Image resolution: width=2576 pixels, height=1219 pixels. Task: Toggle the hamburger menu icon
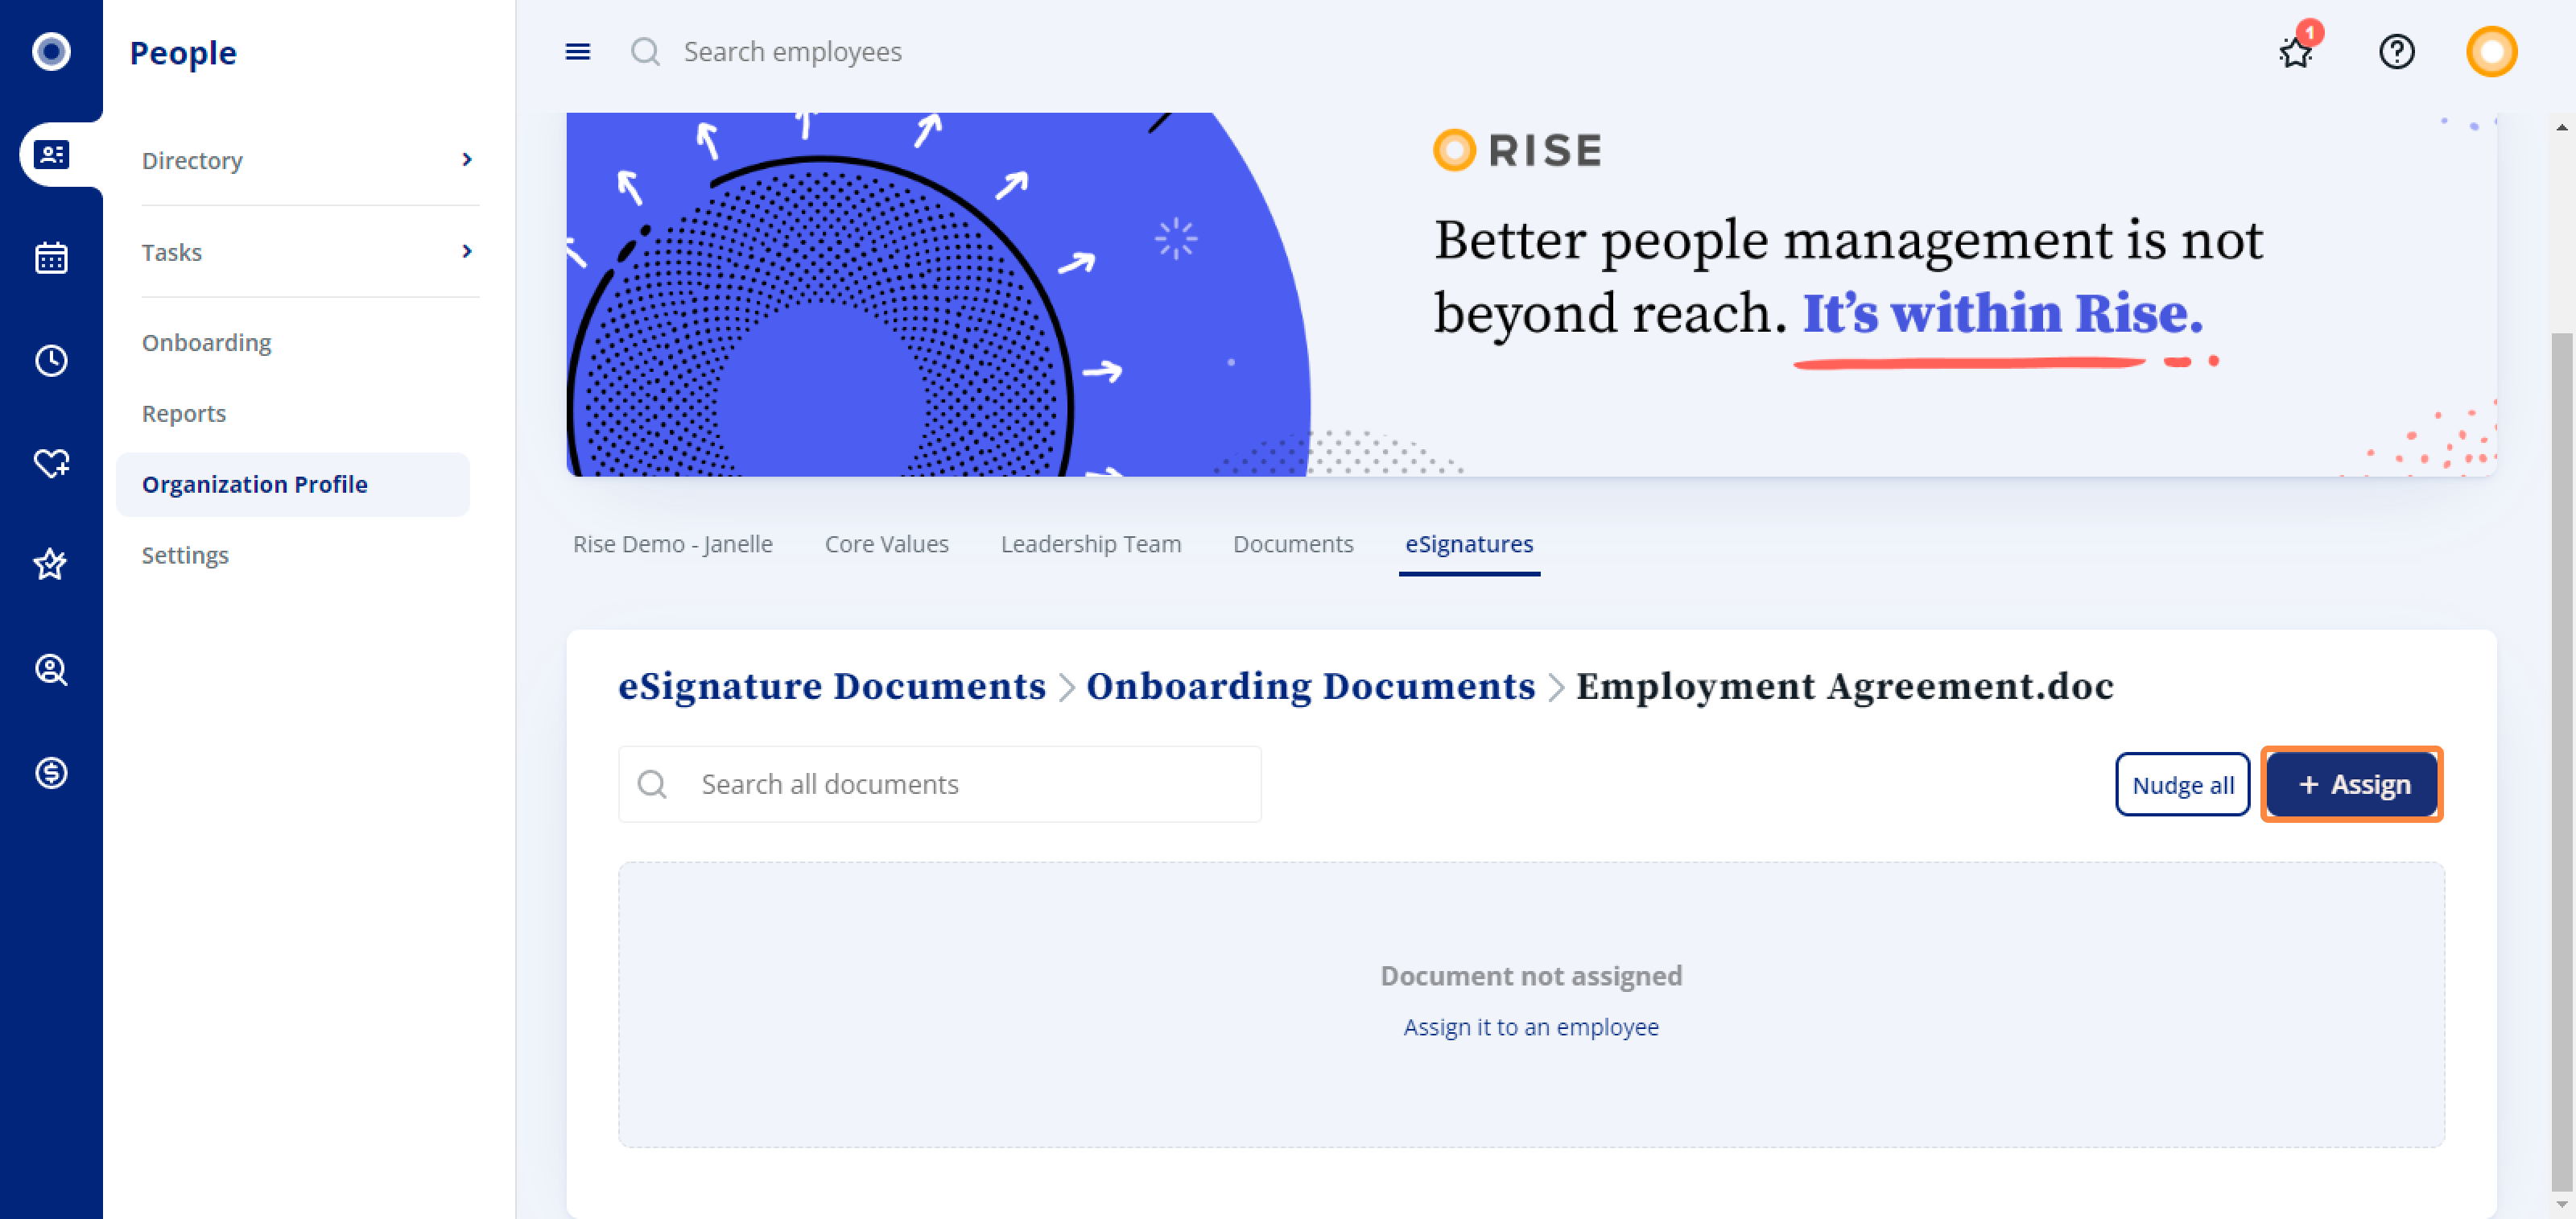tap(578, 51)
